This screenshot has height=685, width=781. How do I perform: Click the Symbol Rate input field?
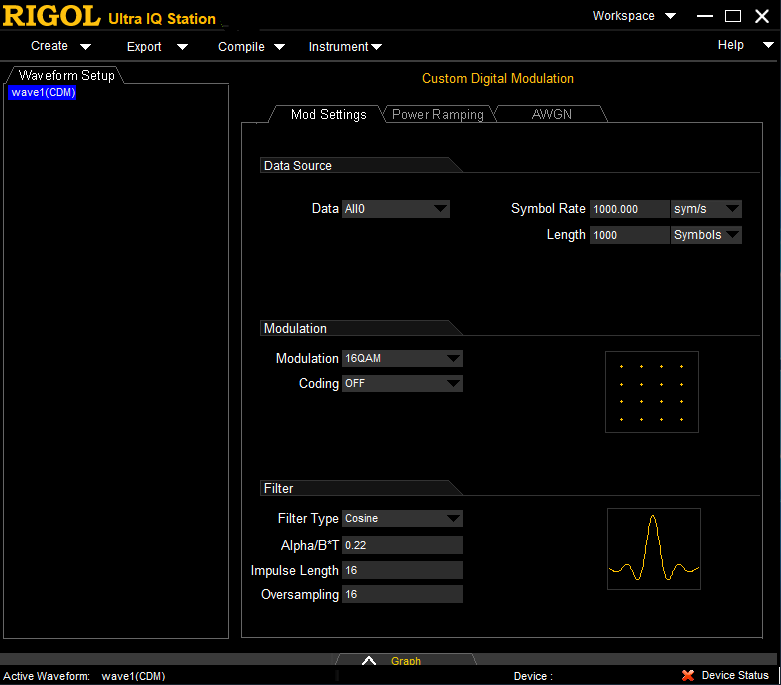point(628,209)
